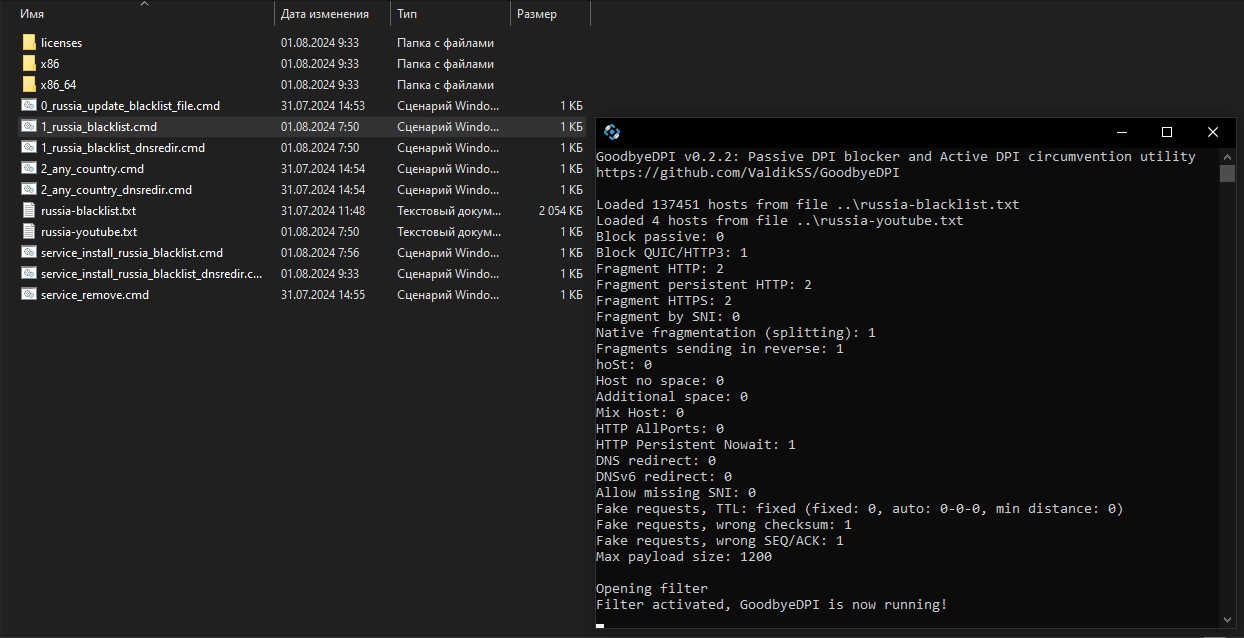
Task: Select the 2_any_country_dnsredir.cmd file name
Action: point(116,190)
